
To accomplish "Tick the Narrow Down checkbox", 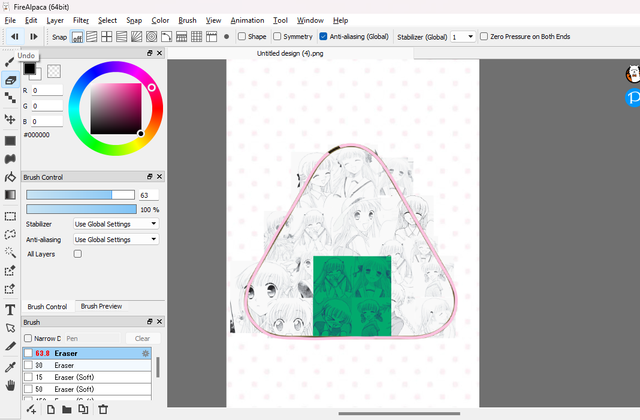I will 28,338.
